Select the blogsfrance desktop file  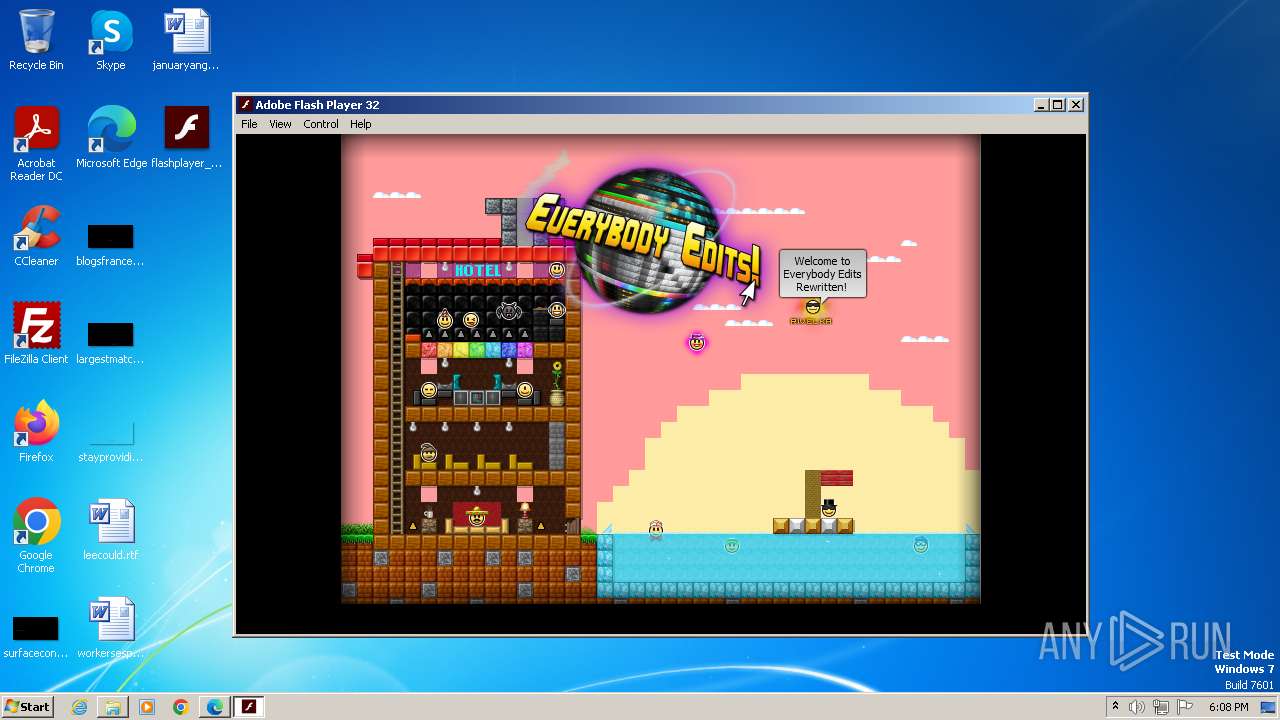pyautogui.click(x=110, y=246)
